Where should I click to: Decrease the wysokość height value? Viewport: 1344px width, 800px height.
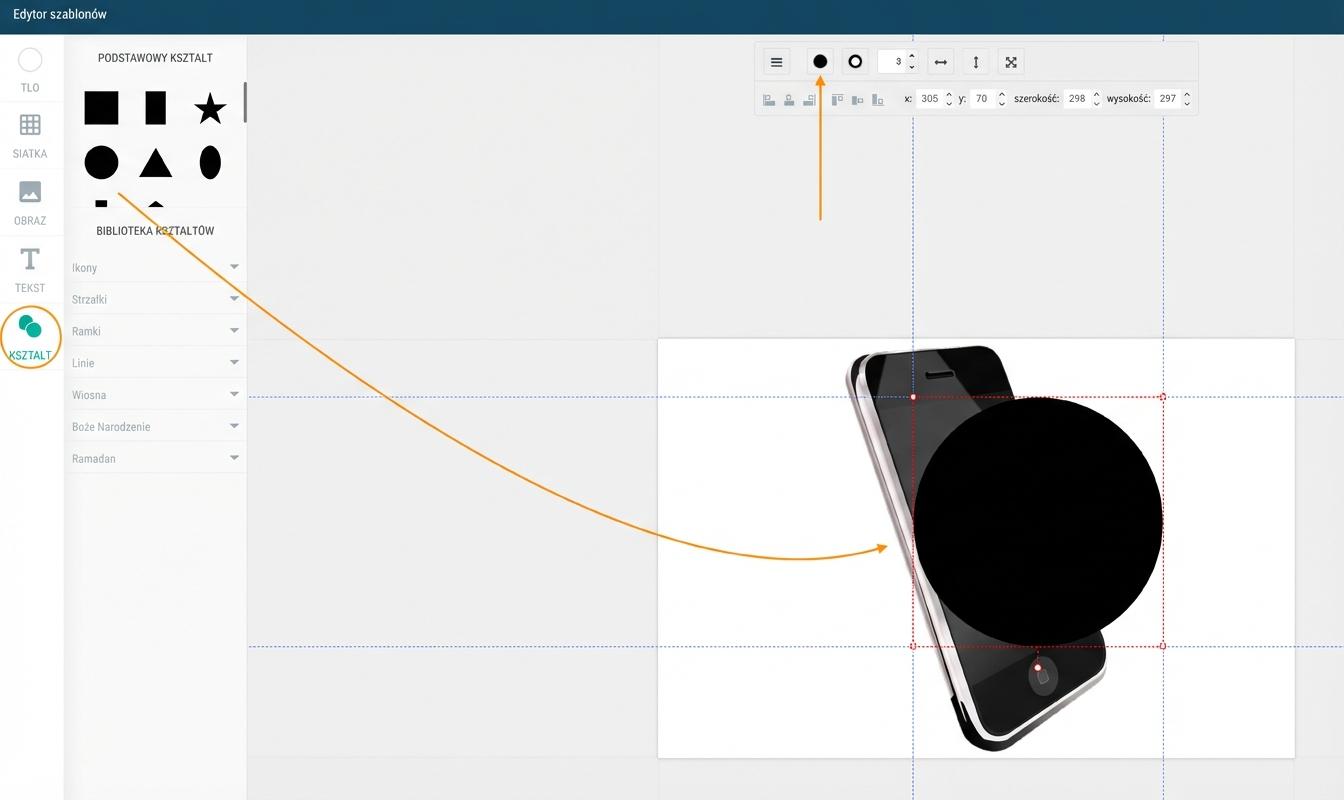pyautogui.click(x=1187, y=104)
